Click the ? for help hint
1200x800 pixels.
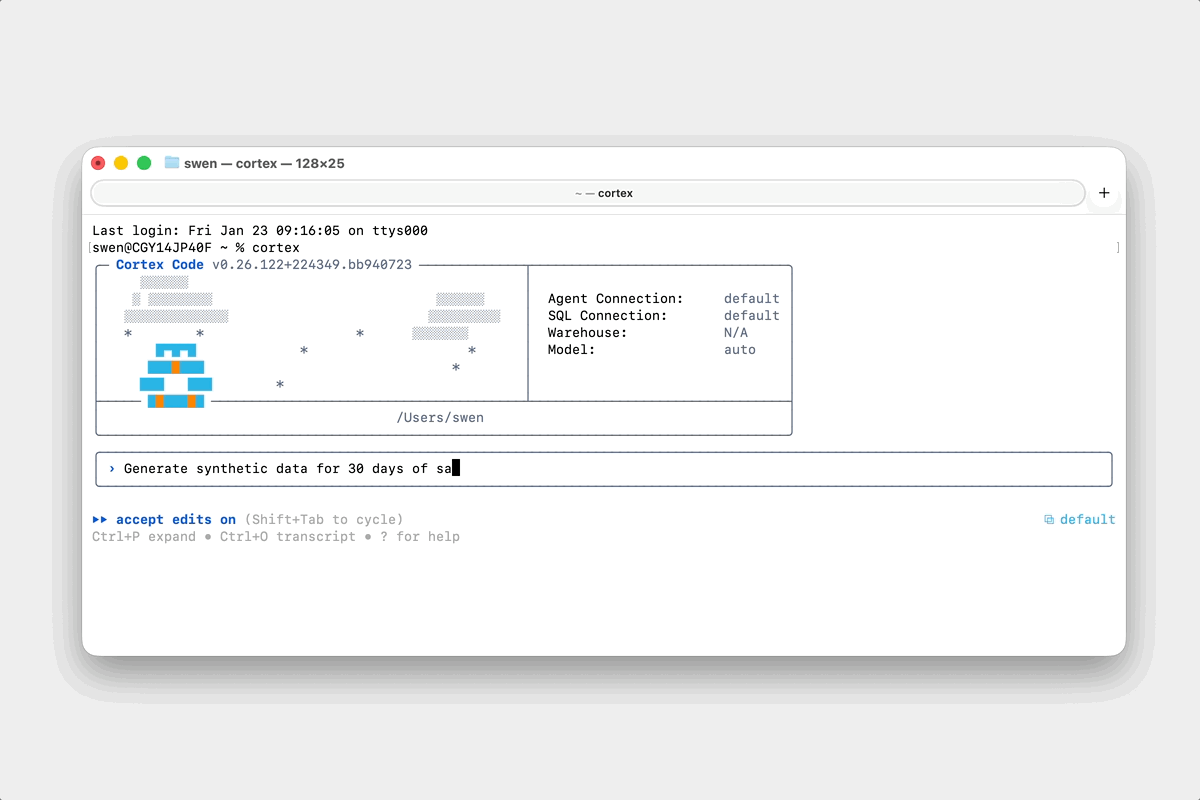420,537
